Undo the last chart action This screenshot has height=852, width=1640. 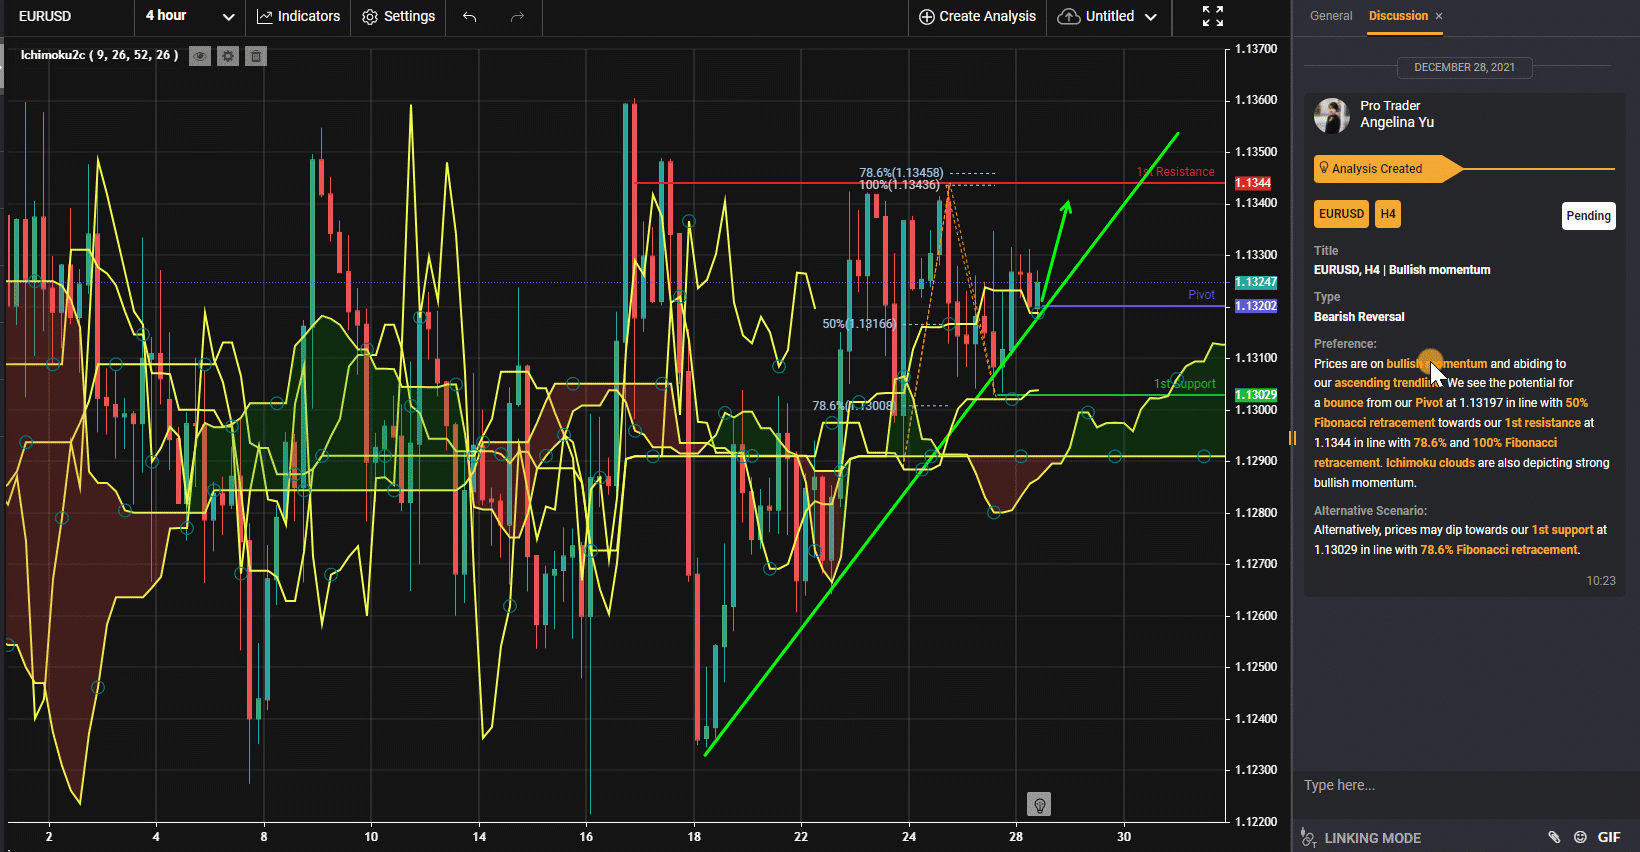point(470,16)
